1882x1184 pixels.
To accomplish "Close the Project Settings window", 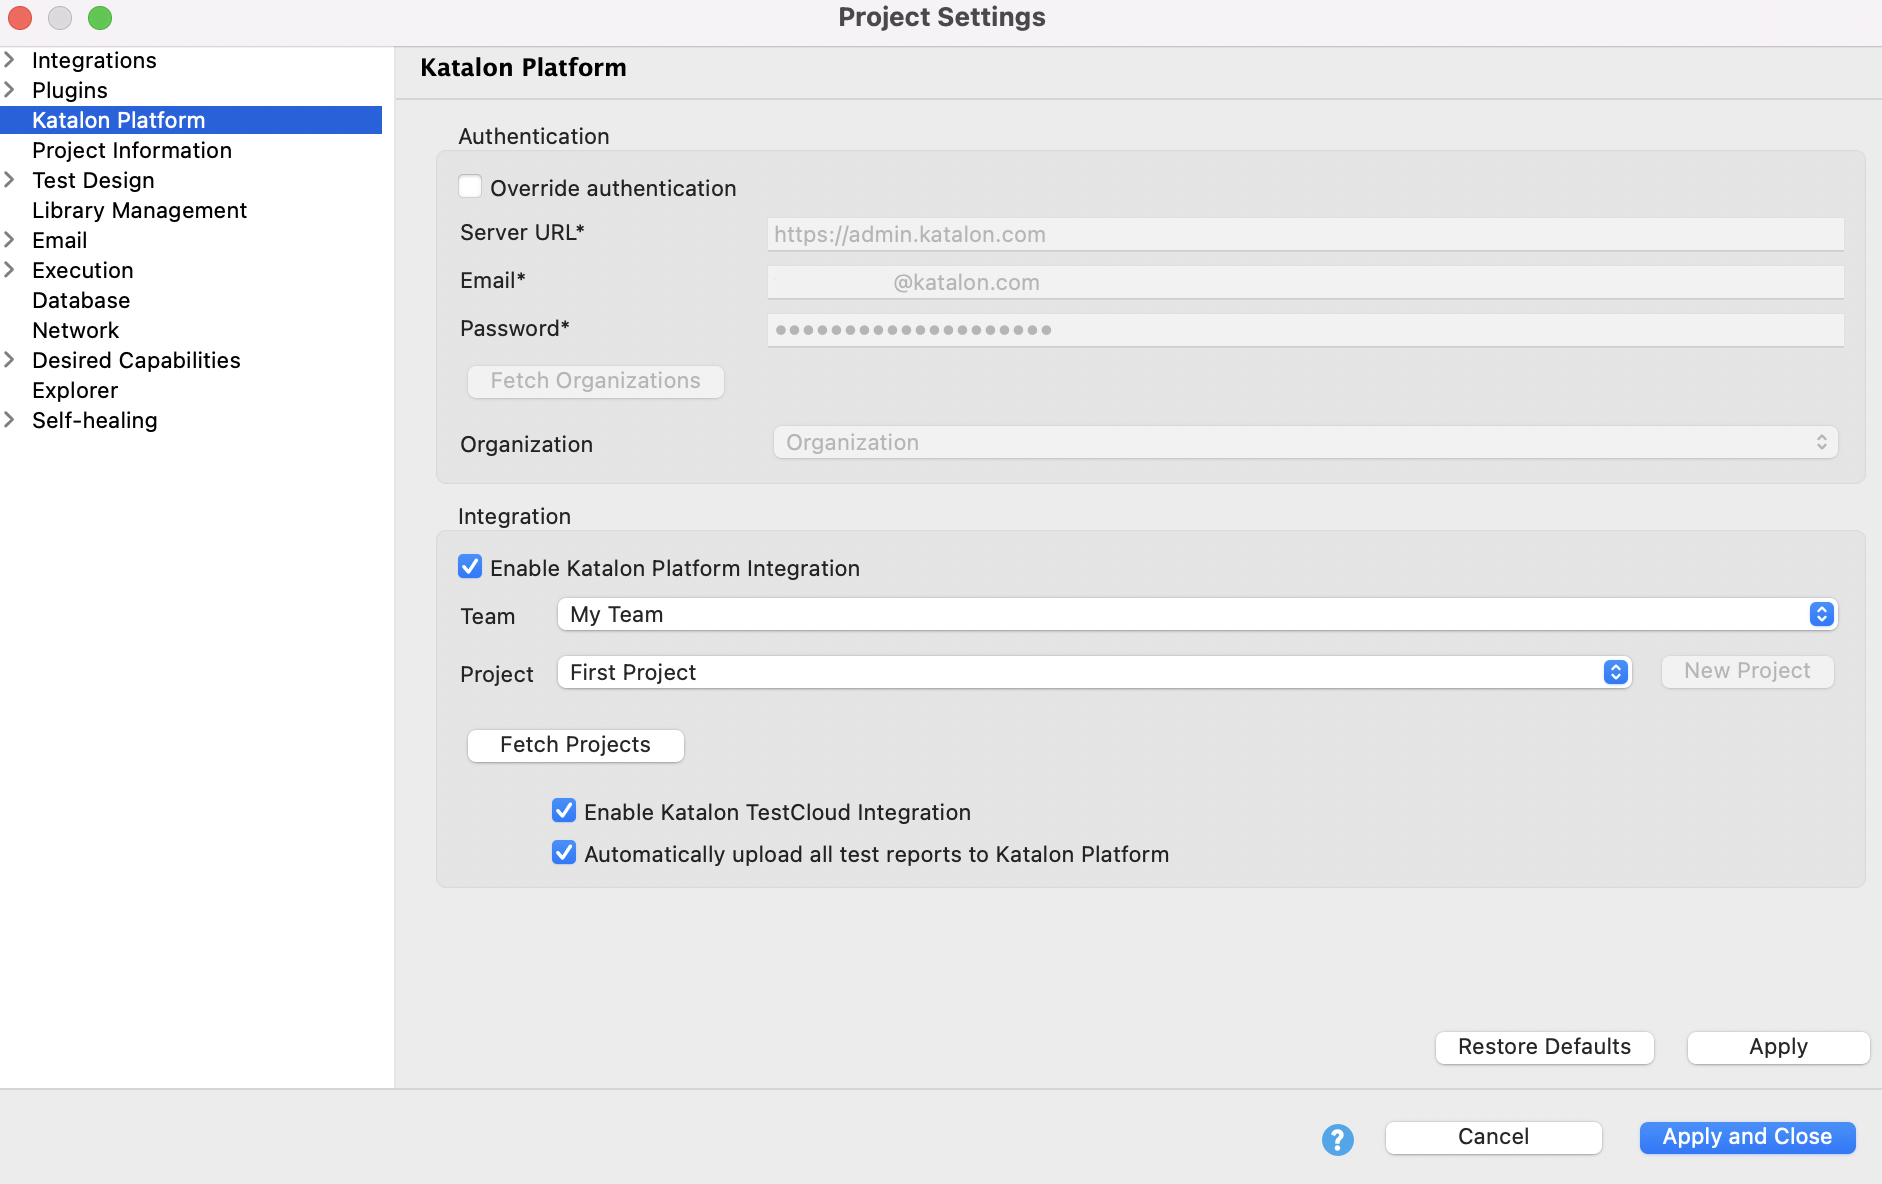I will click(x=20, y=17).
